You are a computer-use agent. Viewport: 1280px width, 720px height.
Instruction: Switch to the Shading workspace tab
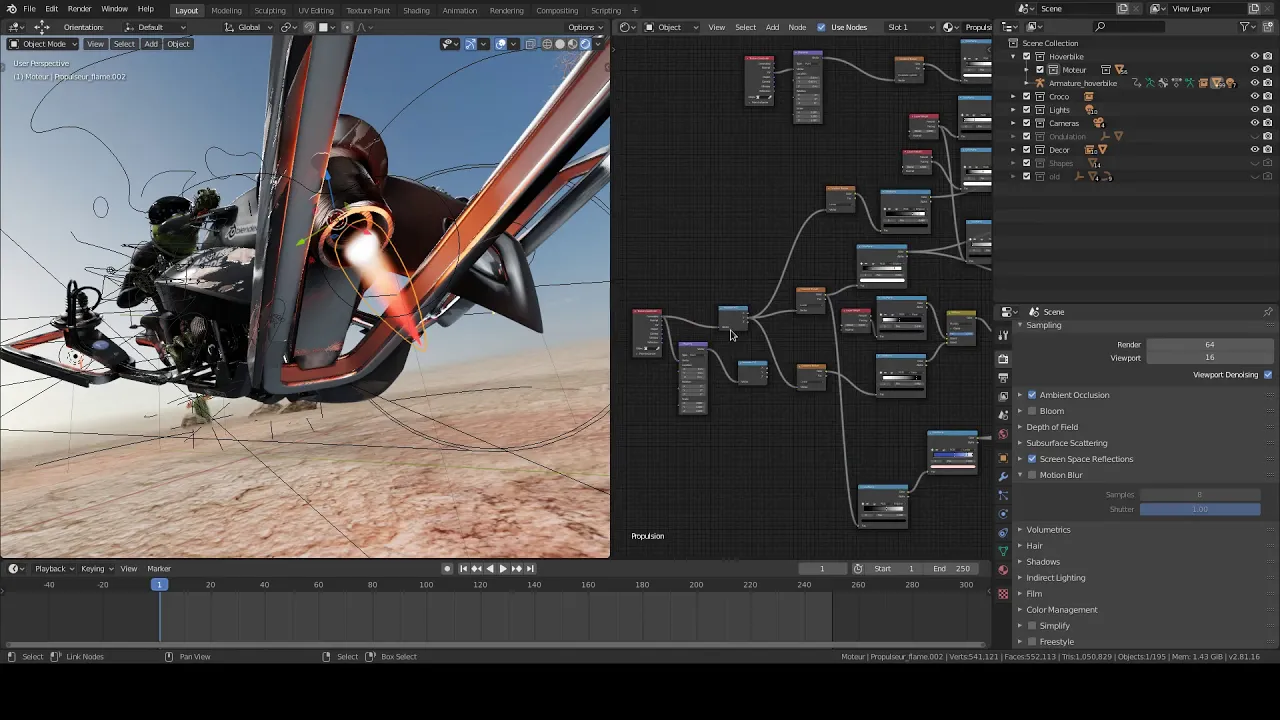click(x=416, y=10)
